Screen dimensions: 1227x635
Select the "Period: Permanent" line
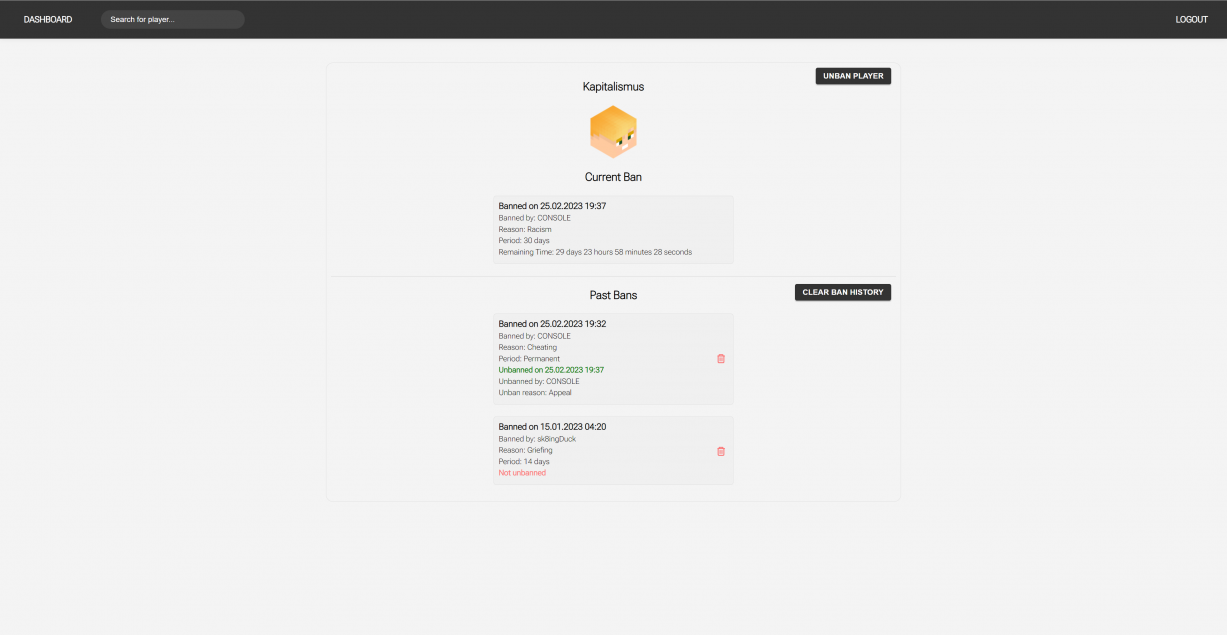pyautogui.click(x=529, y=358)
